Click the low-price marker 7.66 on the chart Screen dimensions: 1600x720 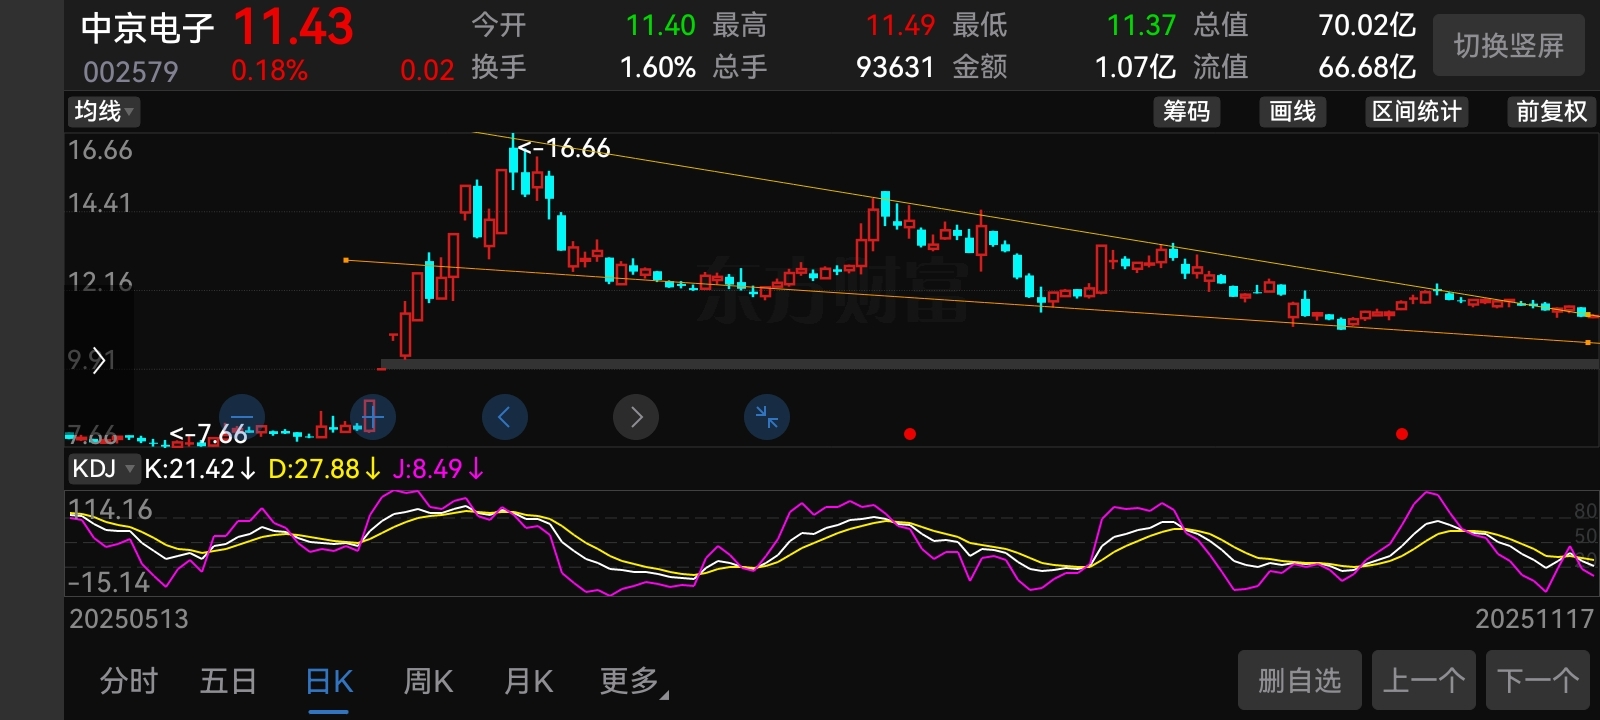click(x=208, y=434)
